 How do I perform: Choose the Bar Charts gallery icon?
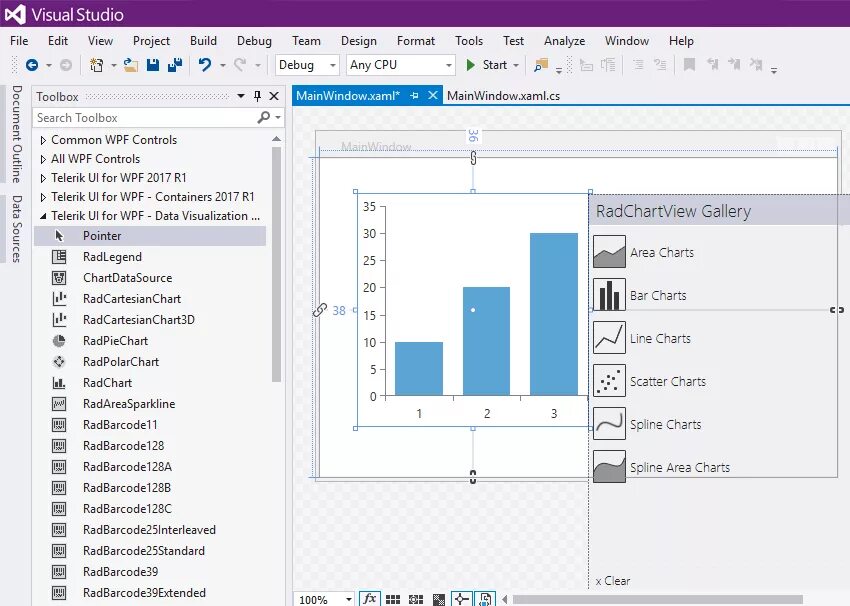pyautogui.click(x=609, y=294)
